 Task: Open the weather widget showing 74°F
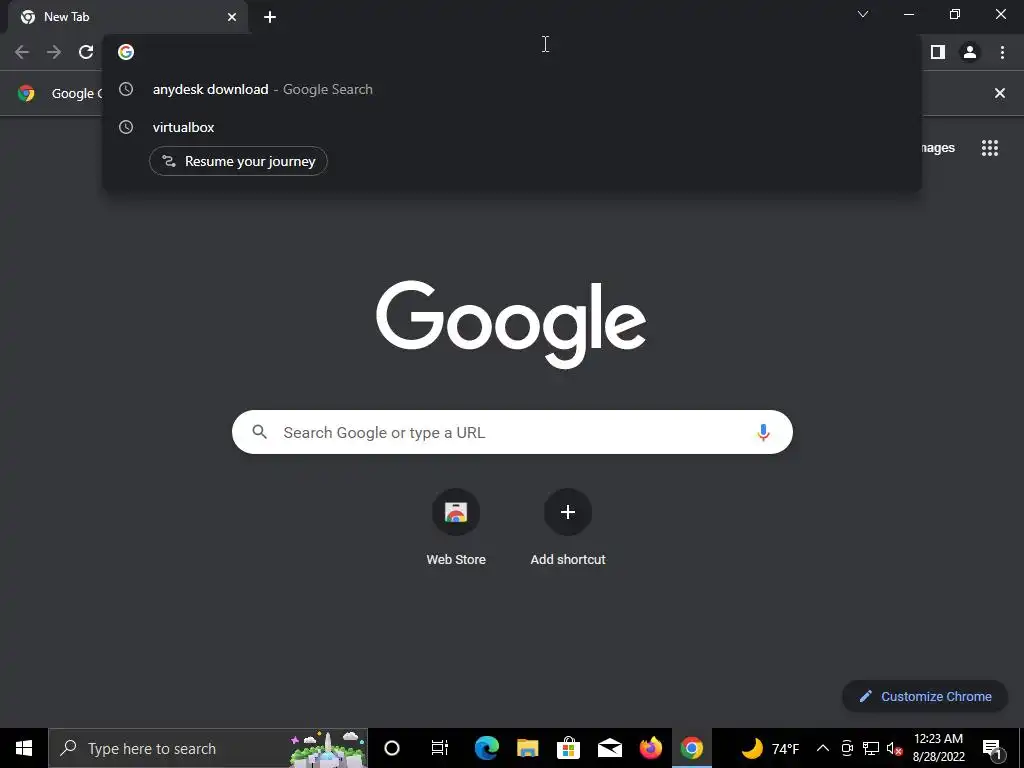[x=770, y=748]
